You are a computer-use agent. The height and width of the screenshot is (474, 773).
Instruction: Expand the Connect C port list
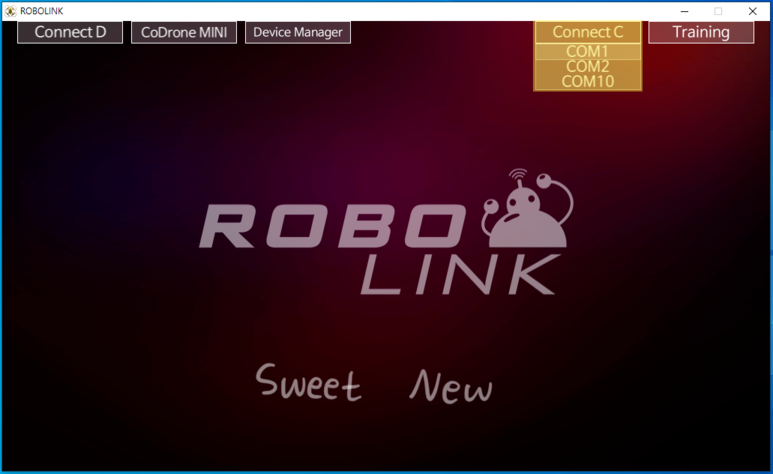[x=588, y=32]
